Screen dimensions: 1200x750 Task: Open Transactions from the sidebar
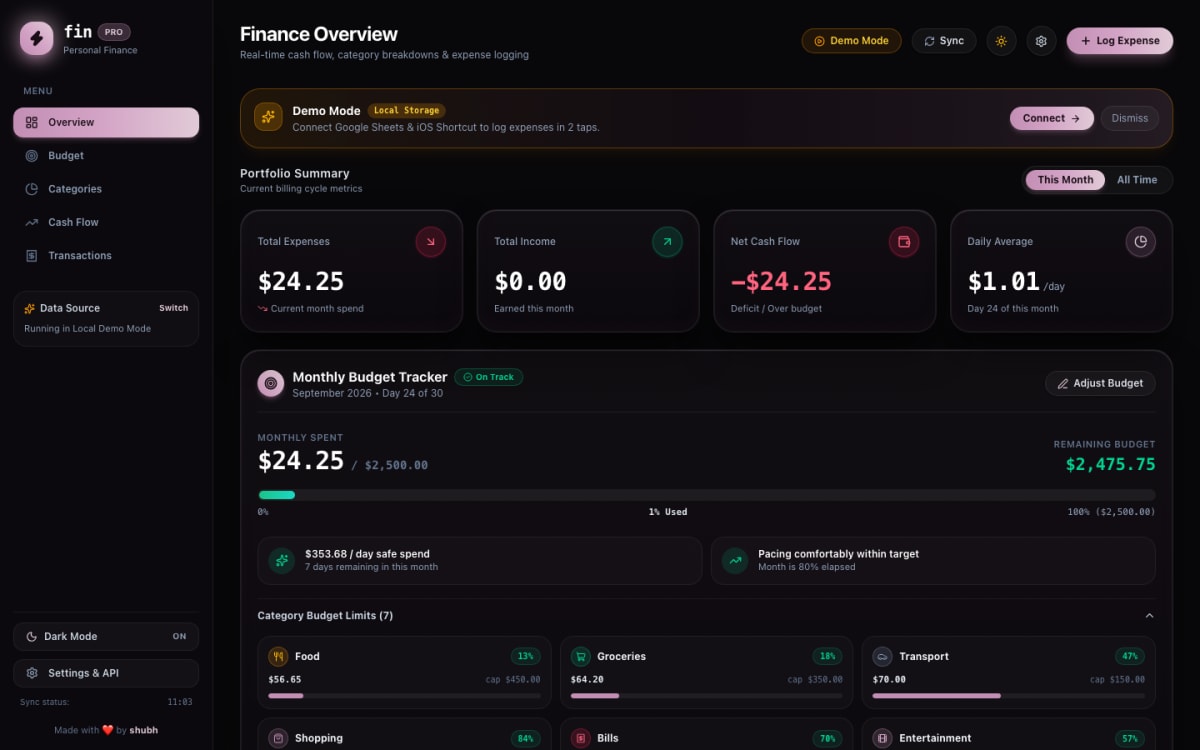point(106,256)
